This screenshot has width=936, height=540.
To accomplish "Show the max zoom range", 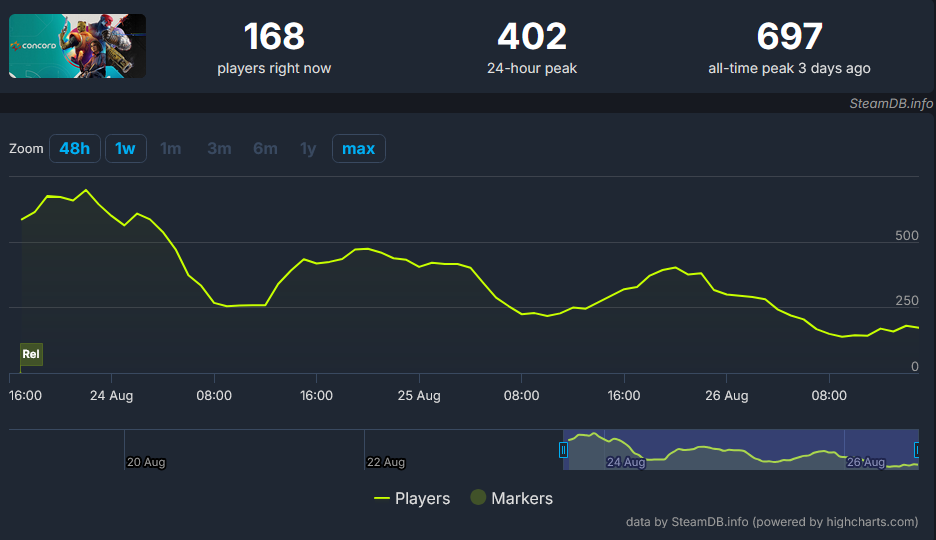I will click(358, 149).
